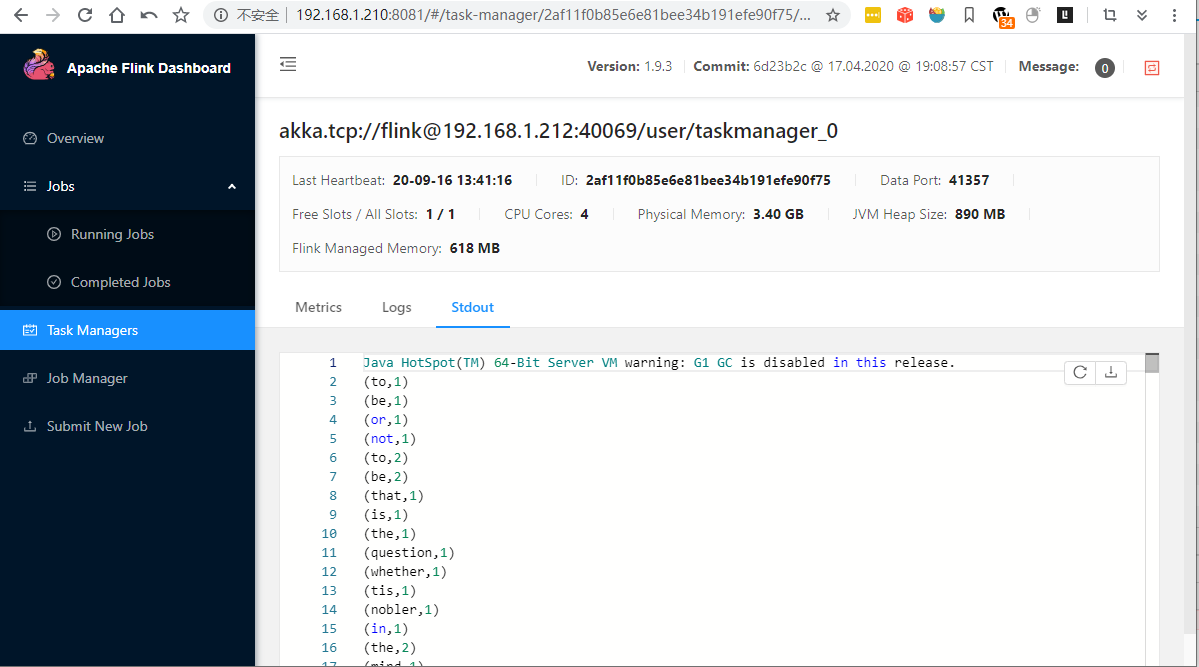The height and width of the screenshot is (667, 1199).
Task: Click the bookmark ribbon extension icon
Action: (x=969, y=15)
